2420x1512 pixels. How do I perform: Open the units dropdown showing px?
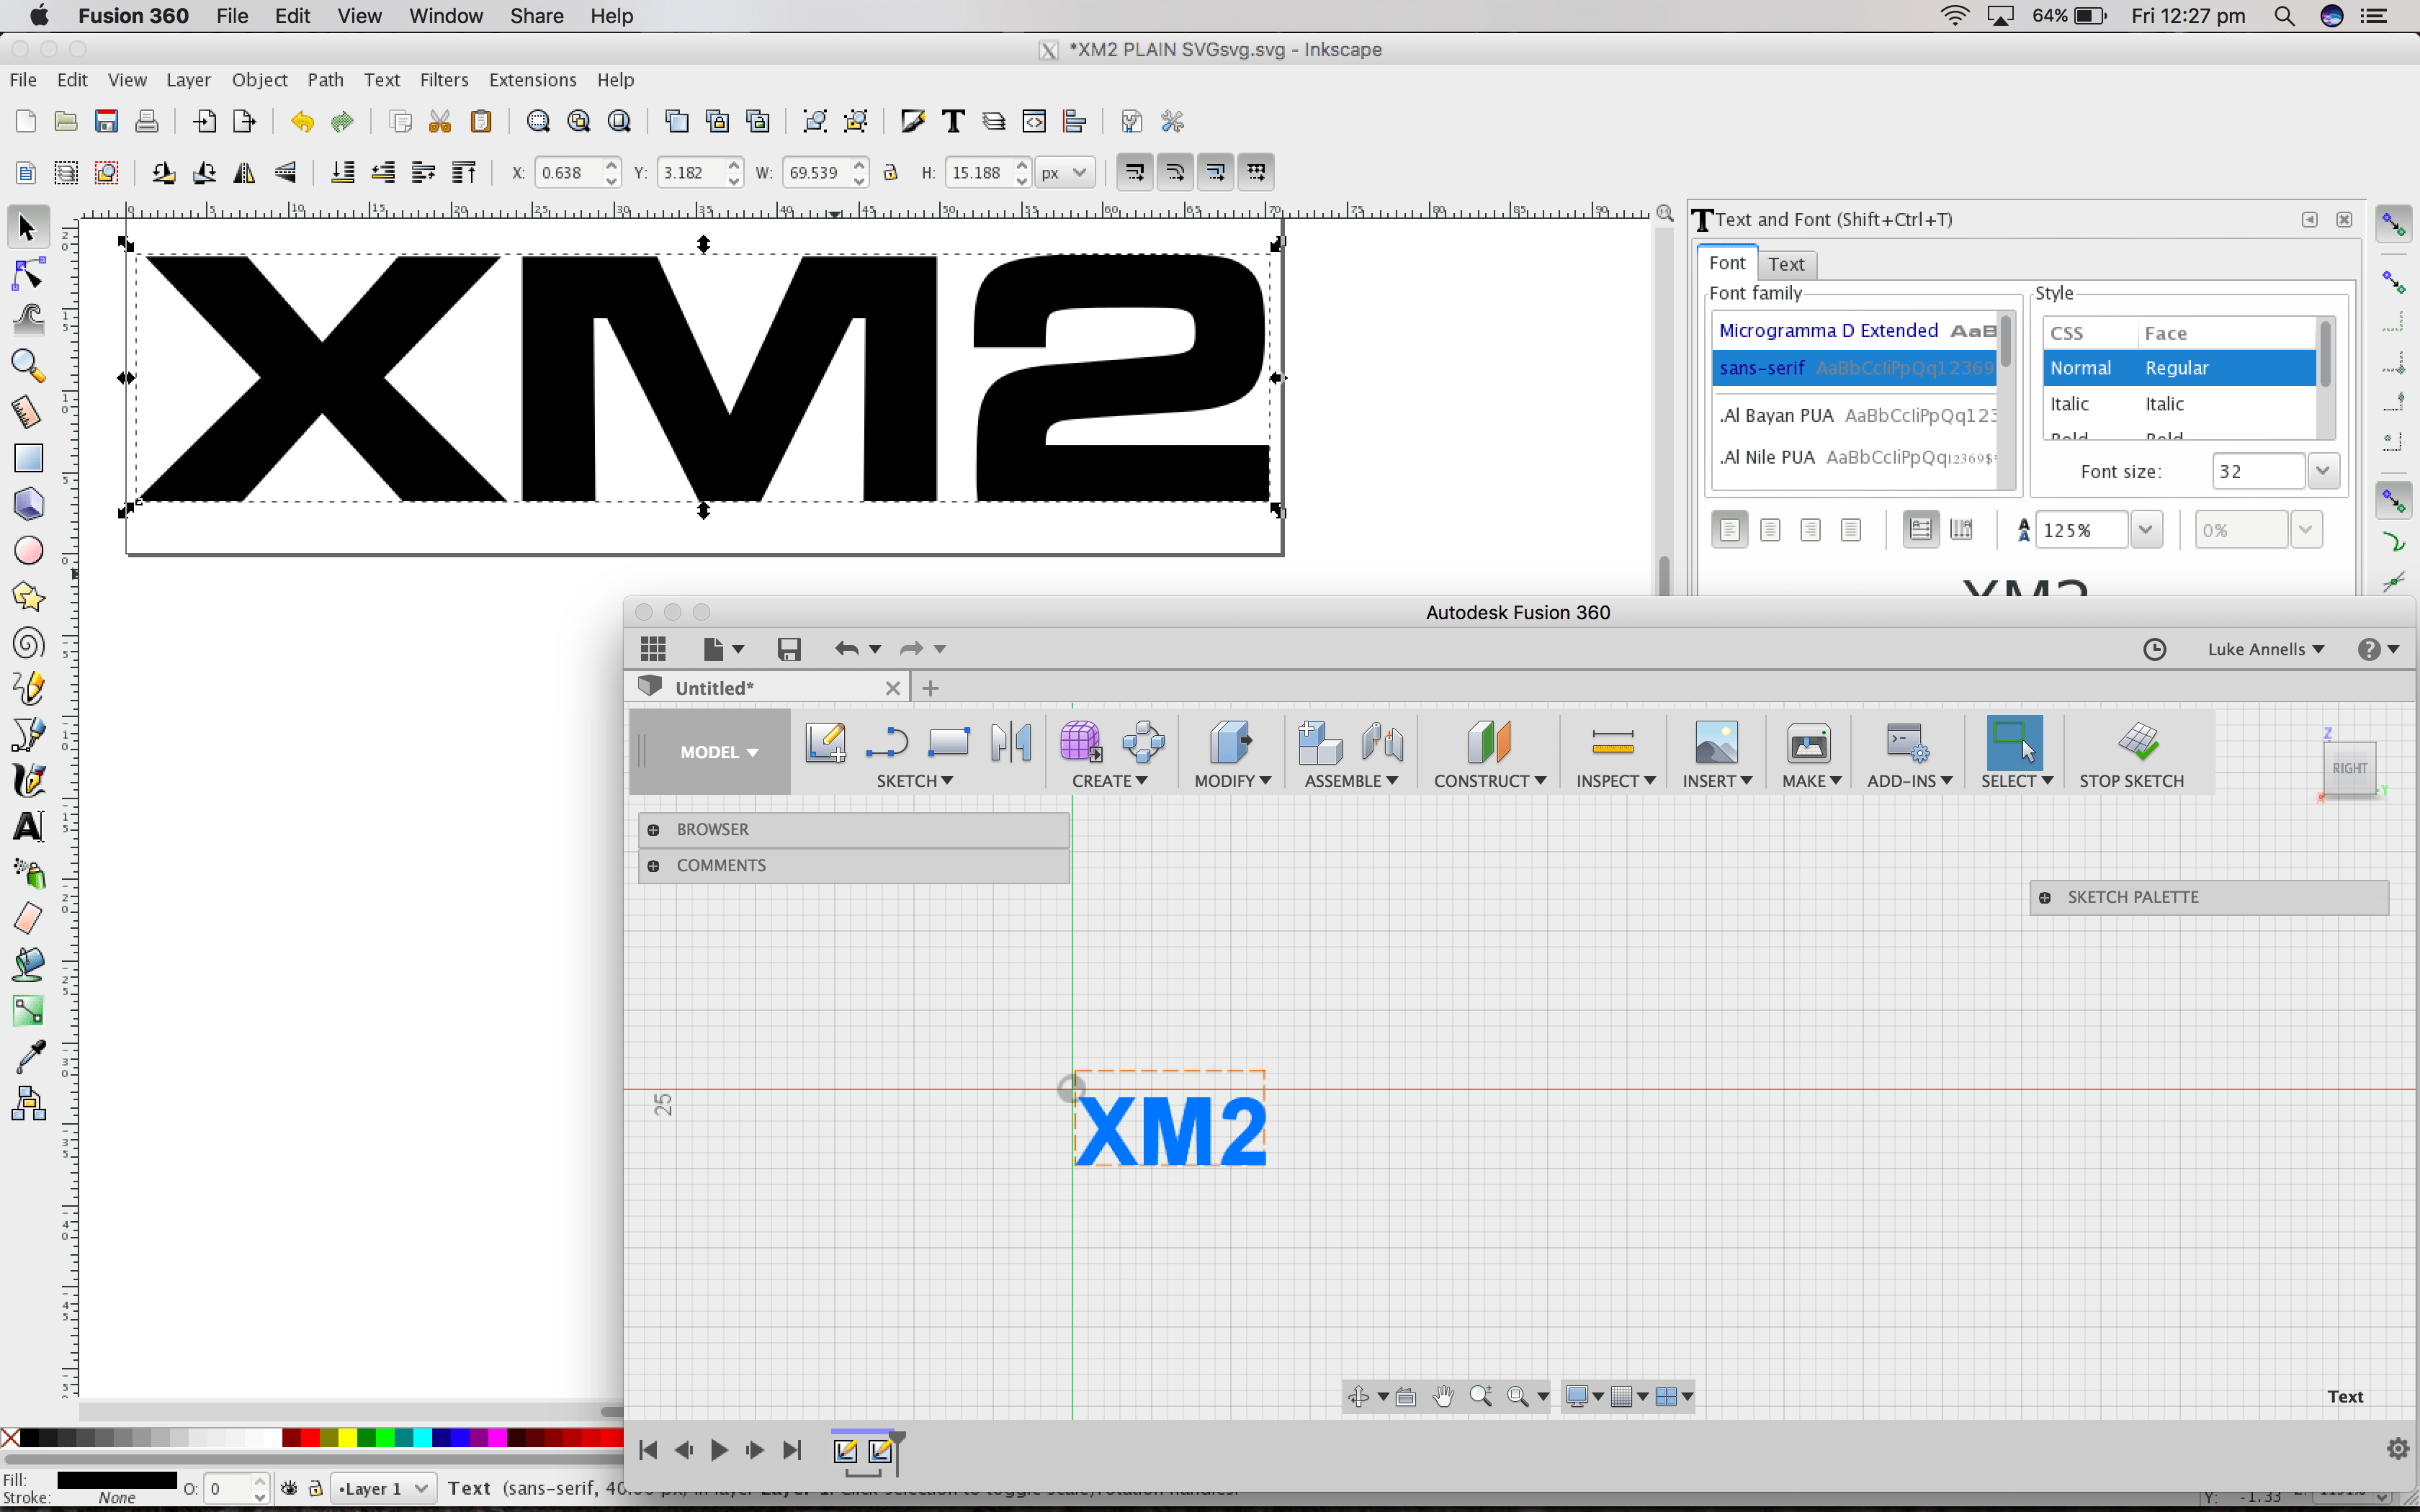tap(1064, 172)
